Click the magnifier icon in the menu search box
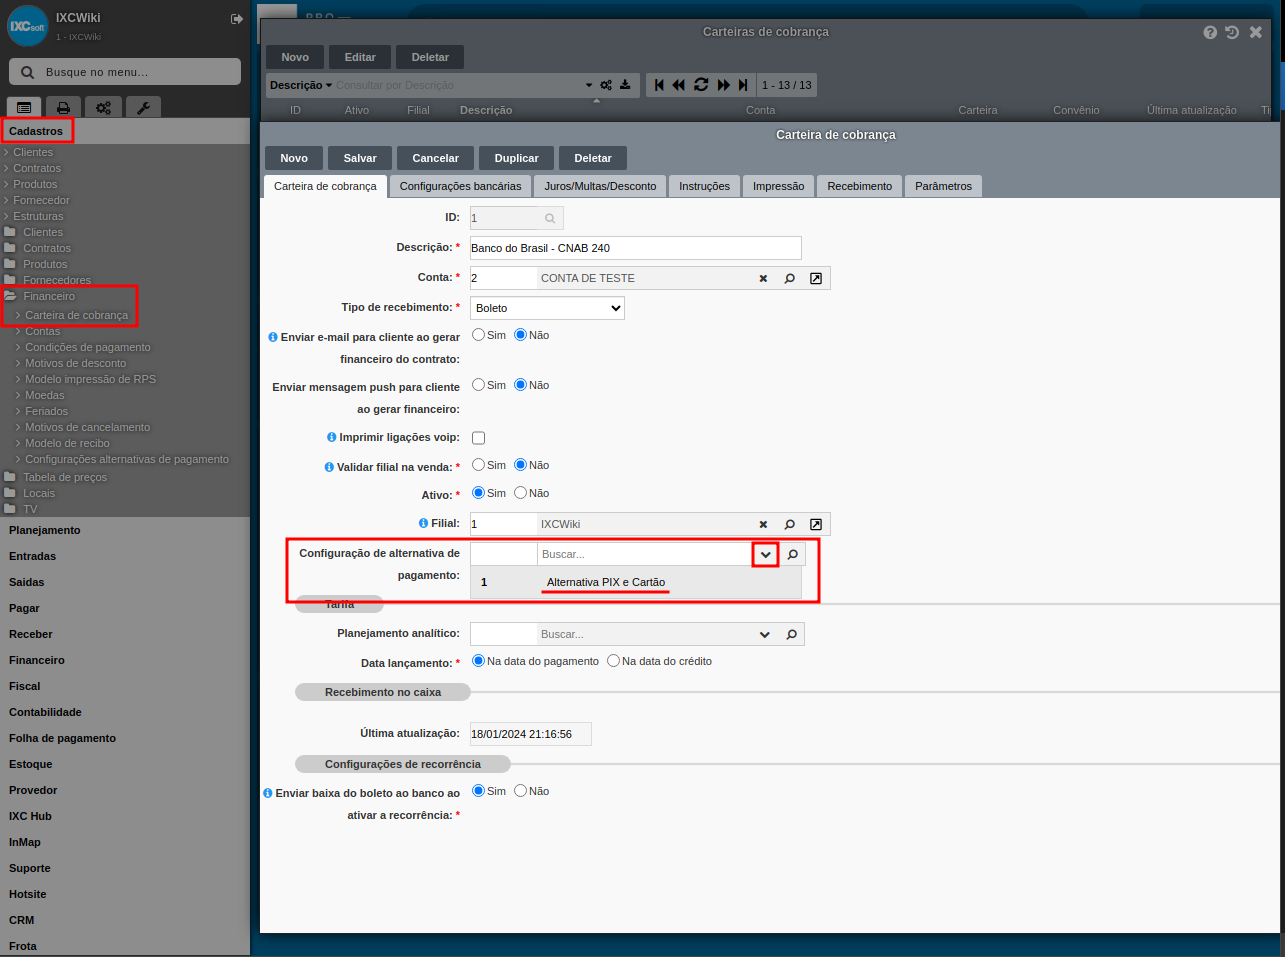 [x=27, y=72]
